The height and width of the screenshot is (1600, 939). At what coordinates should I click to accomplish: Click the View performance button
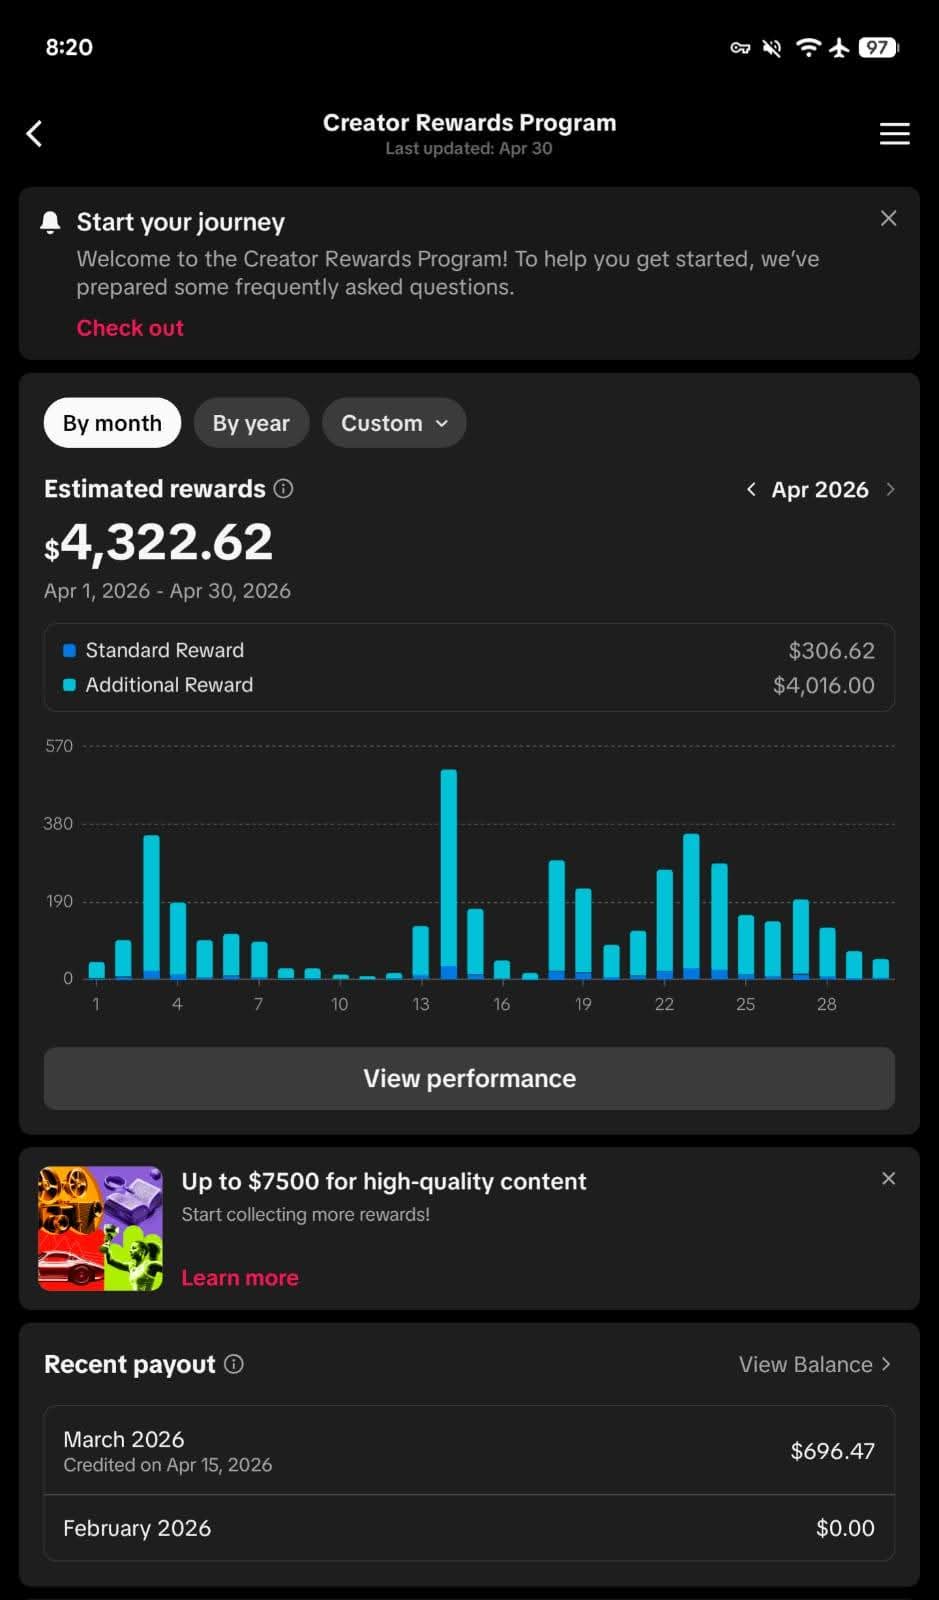[469, 1078]
